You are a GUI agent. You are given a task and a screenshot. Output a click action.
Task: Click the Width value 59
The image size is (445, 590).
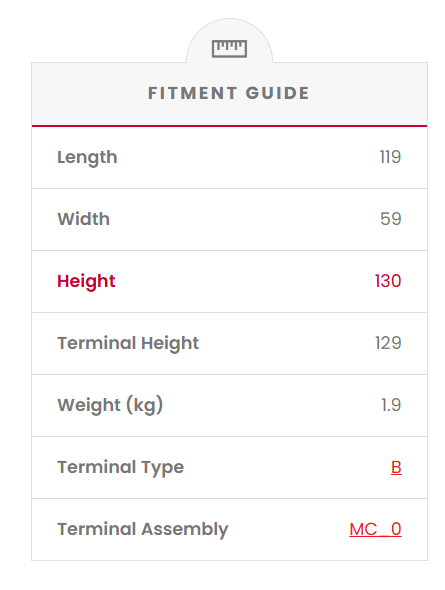tap(390, 219)
